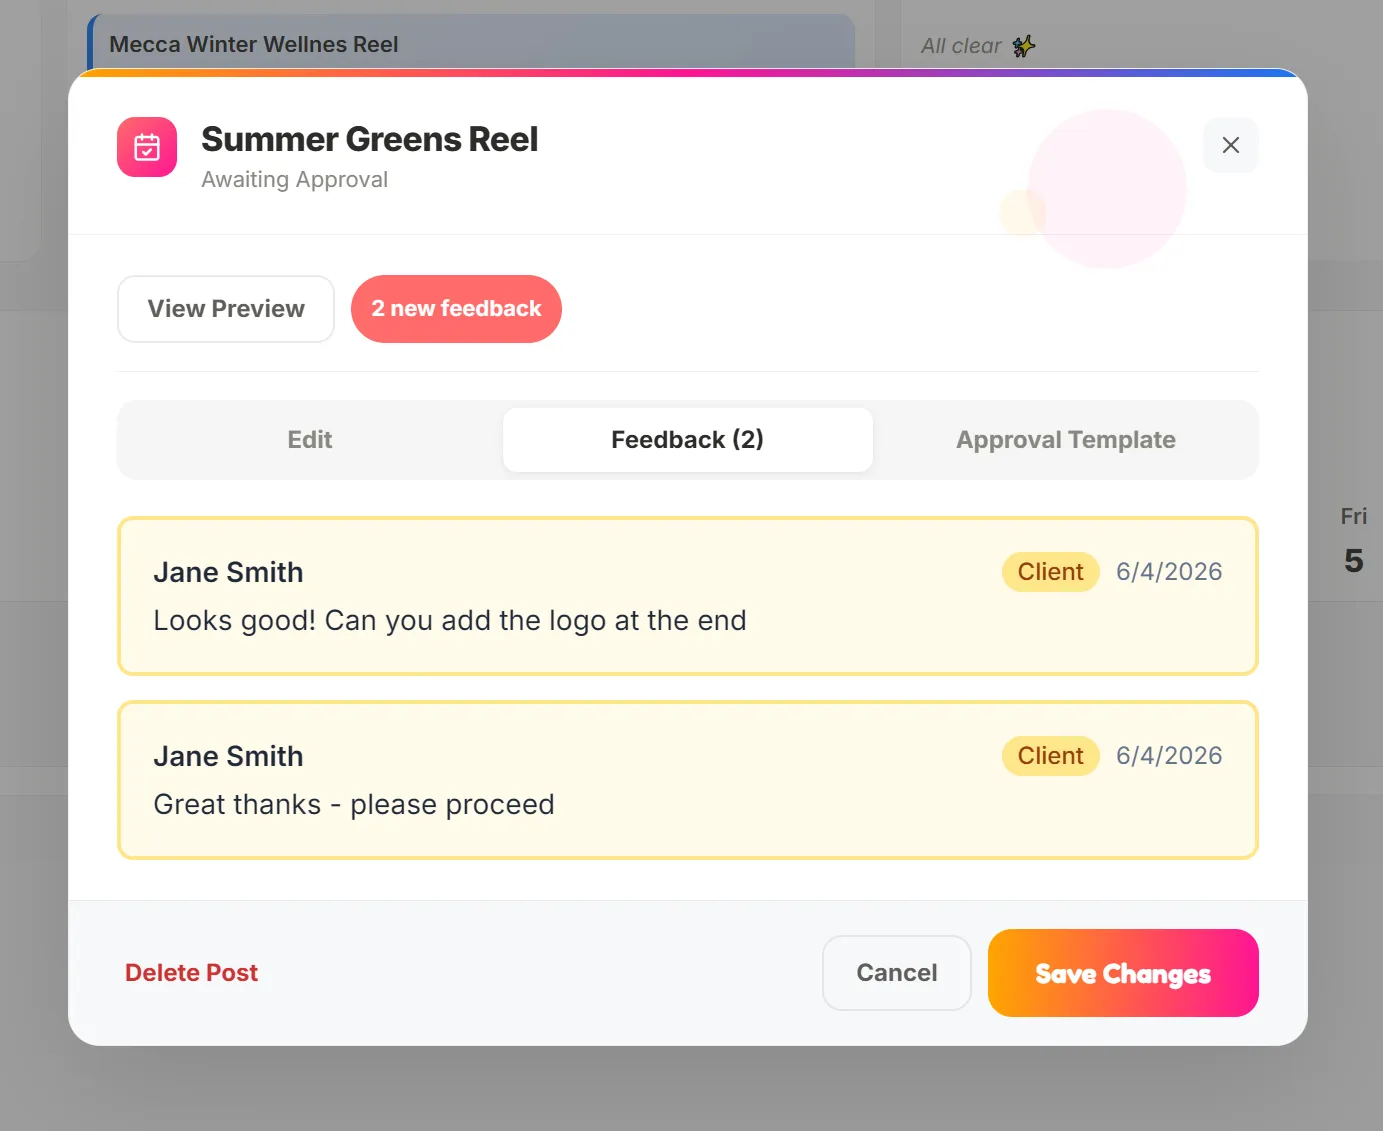Click the pink calendar check icon
The height and width of the screenshot is (1131, 1383).
tap(147, 147)
